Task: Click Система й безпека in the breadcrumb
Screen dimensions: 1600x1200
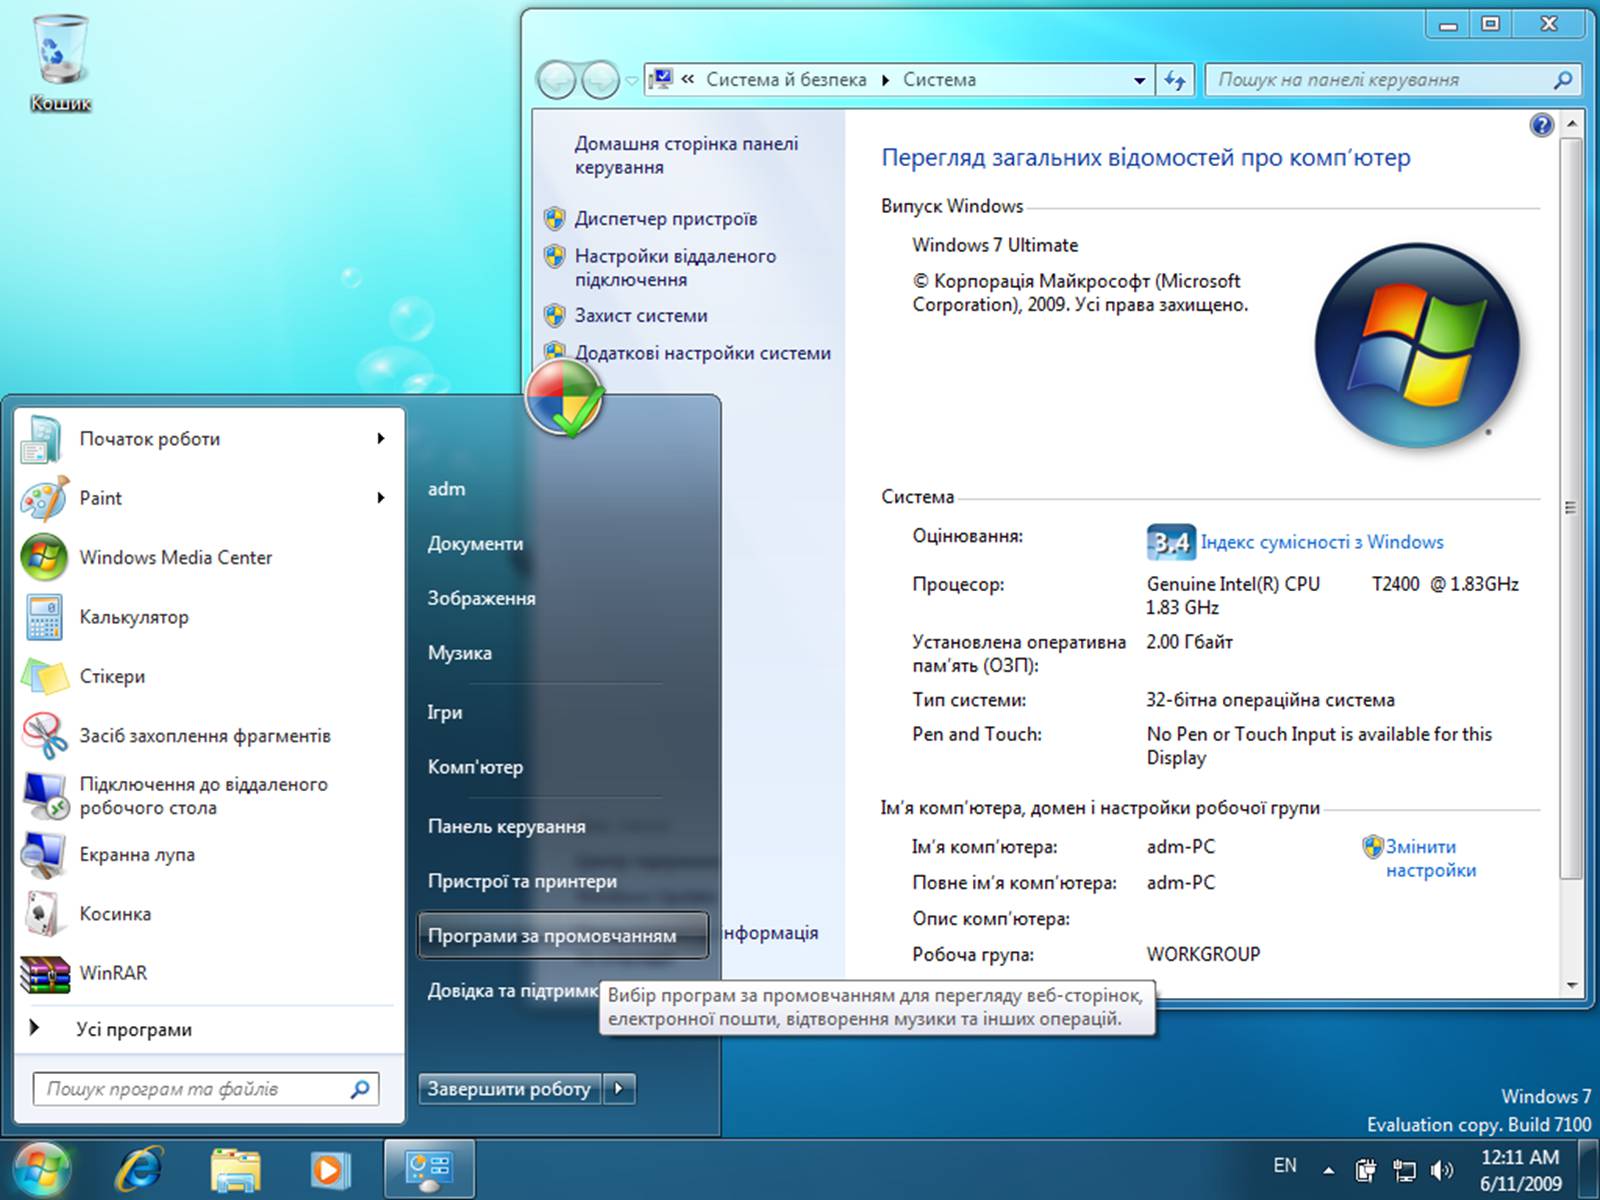Action: 786,80
